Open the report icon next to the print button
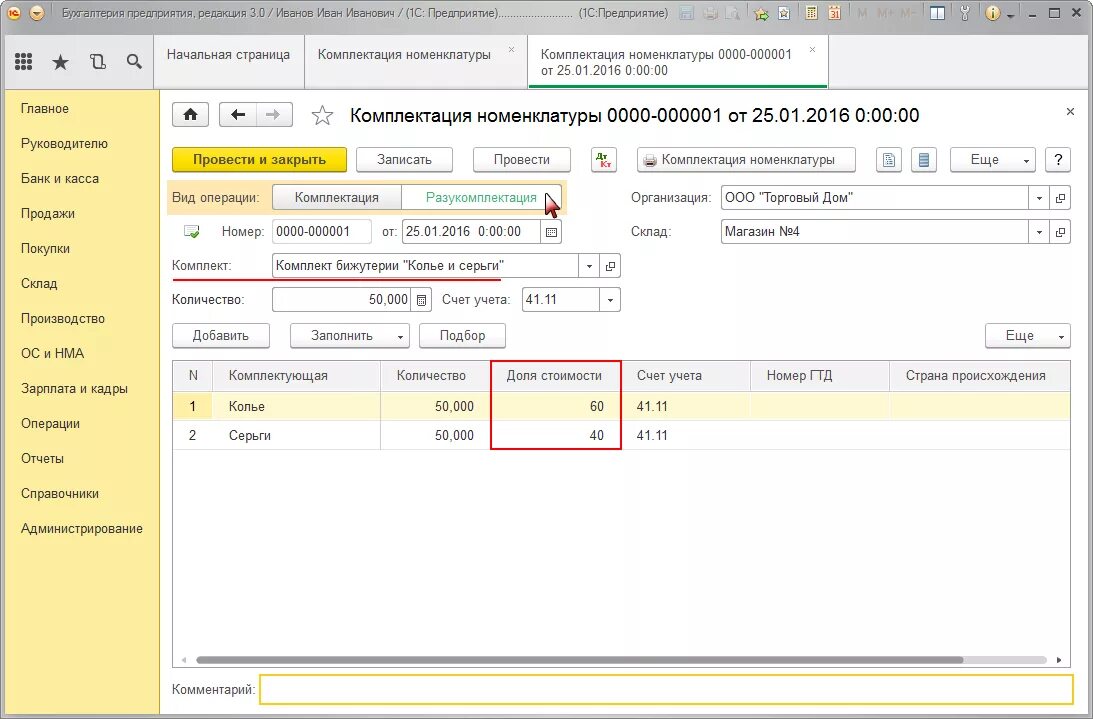The width and height of the screenshot is (1093, 719). point(889,160)
